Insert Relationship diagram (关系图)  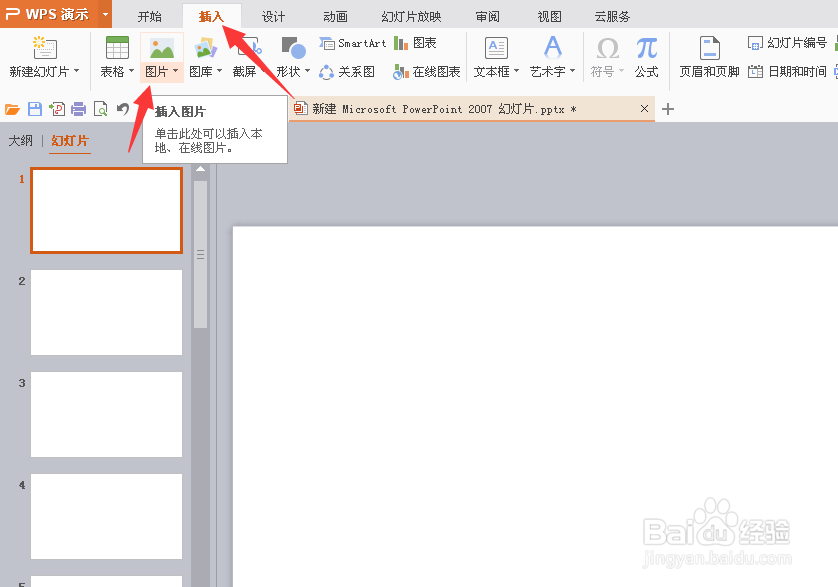(x=347, y=72)
